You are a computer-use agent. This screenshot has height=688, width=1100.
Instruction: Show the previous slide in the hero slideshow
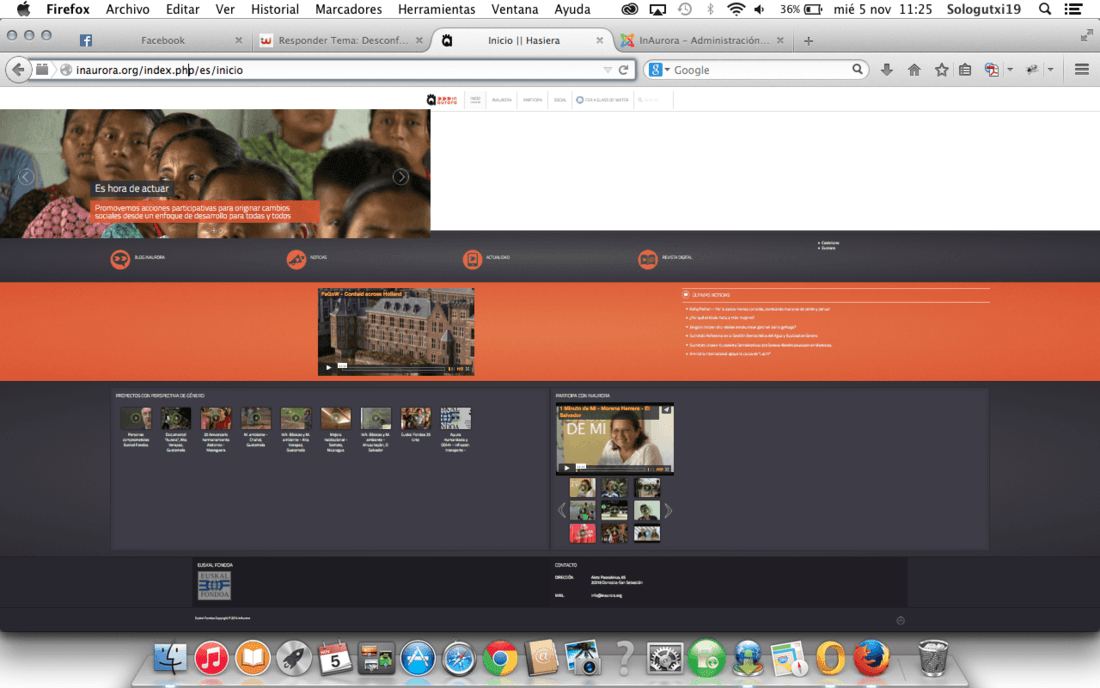pyautogui.click(x=25, y=177)
